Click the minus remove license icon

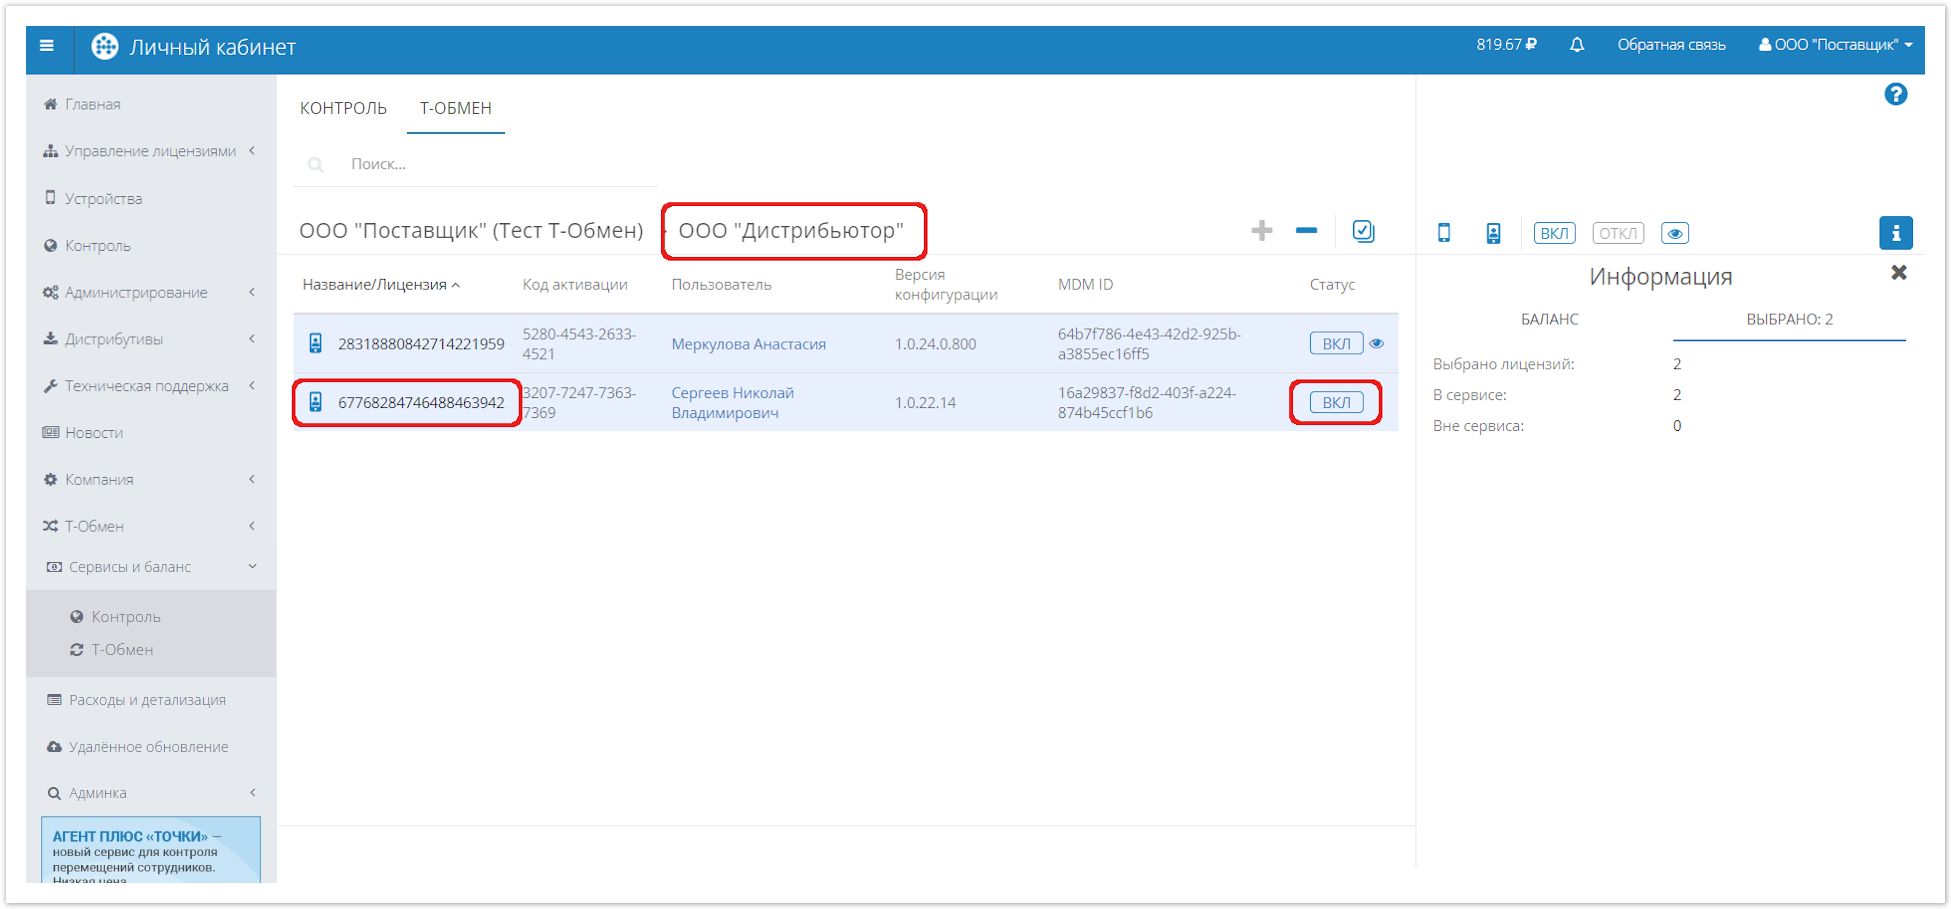1306,231
